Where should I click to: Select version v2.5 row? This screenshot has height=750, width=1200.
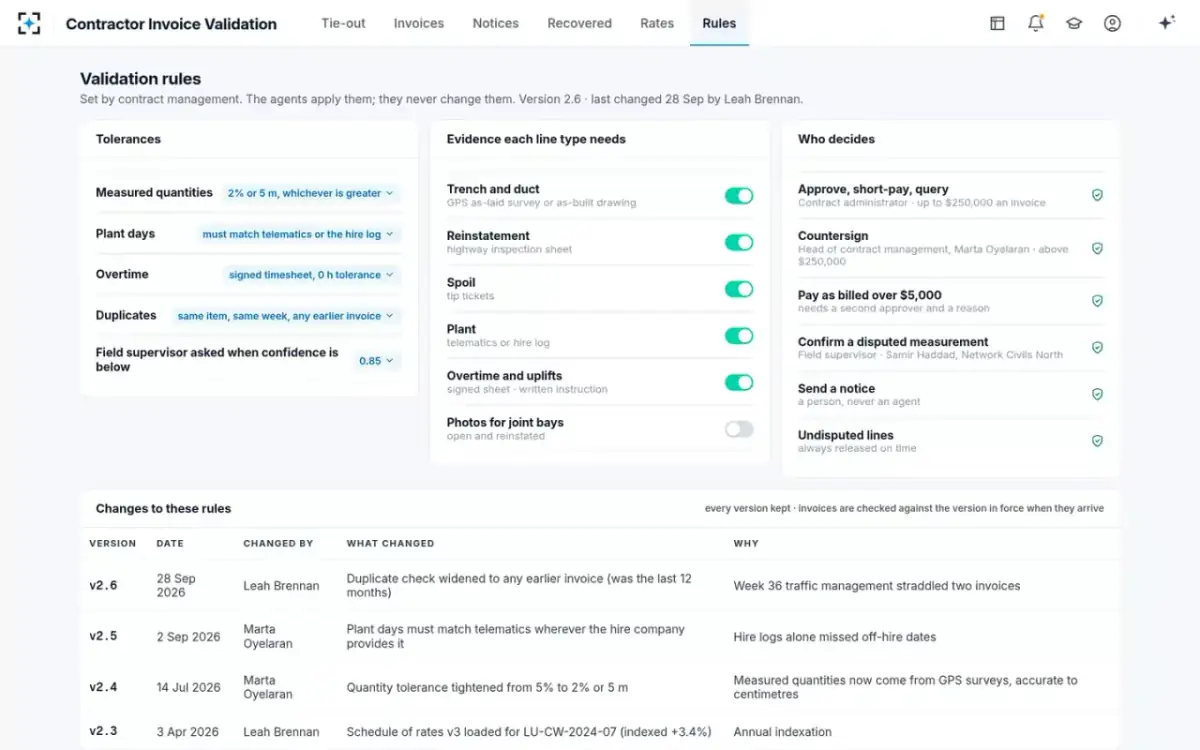[600, 637]
